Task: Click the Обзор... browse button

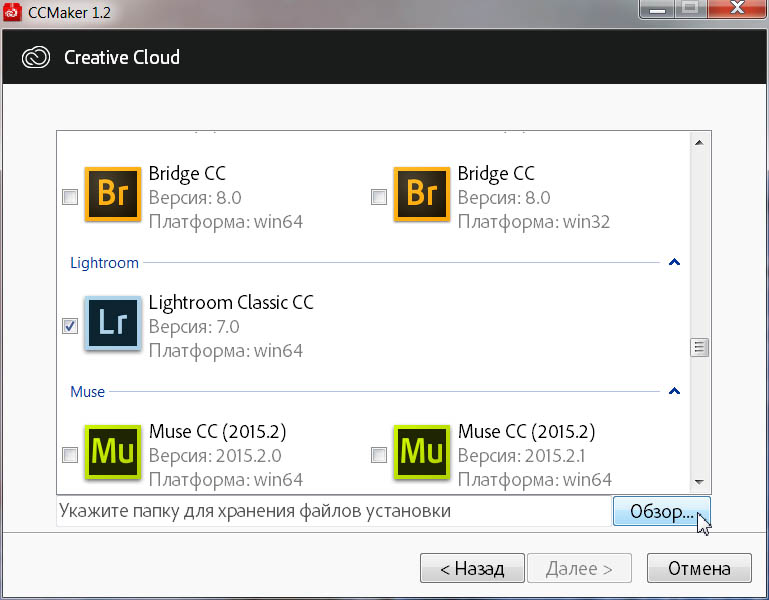Action: click(x=662, y=511)
